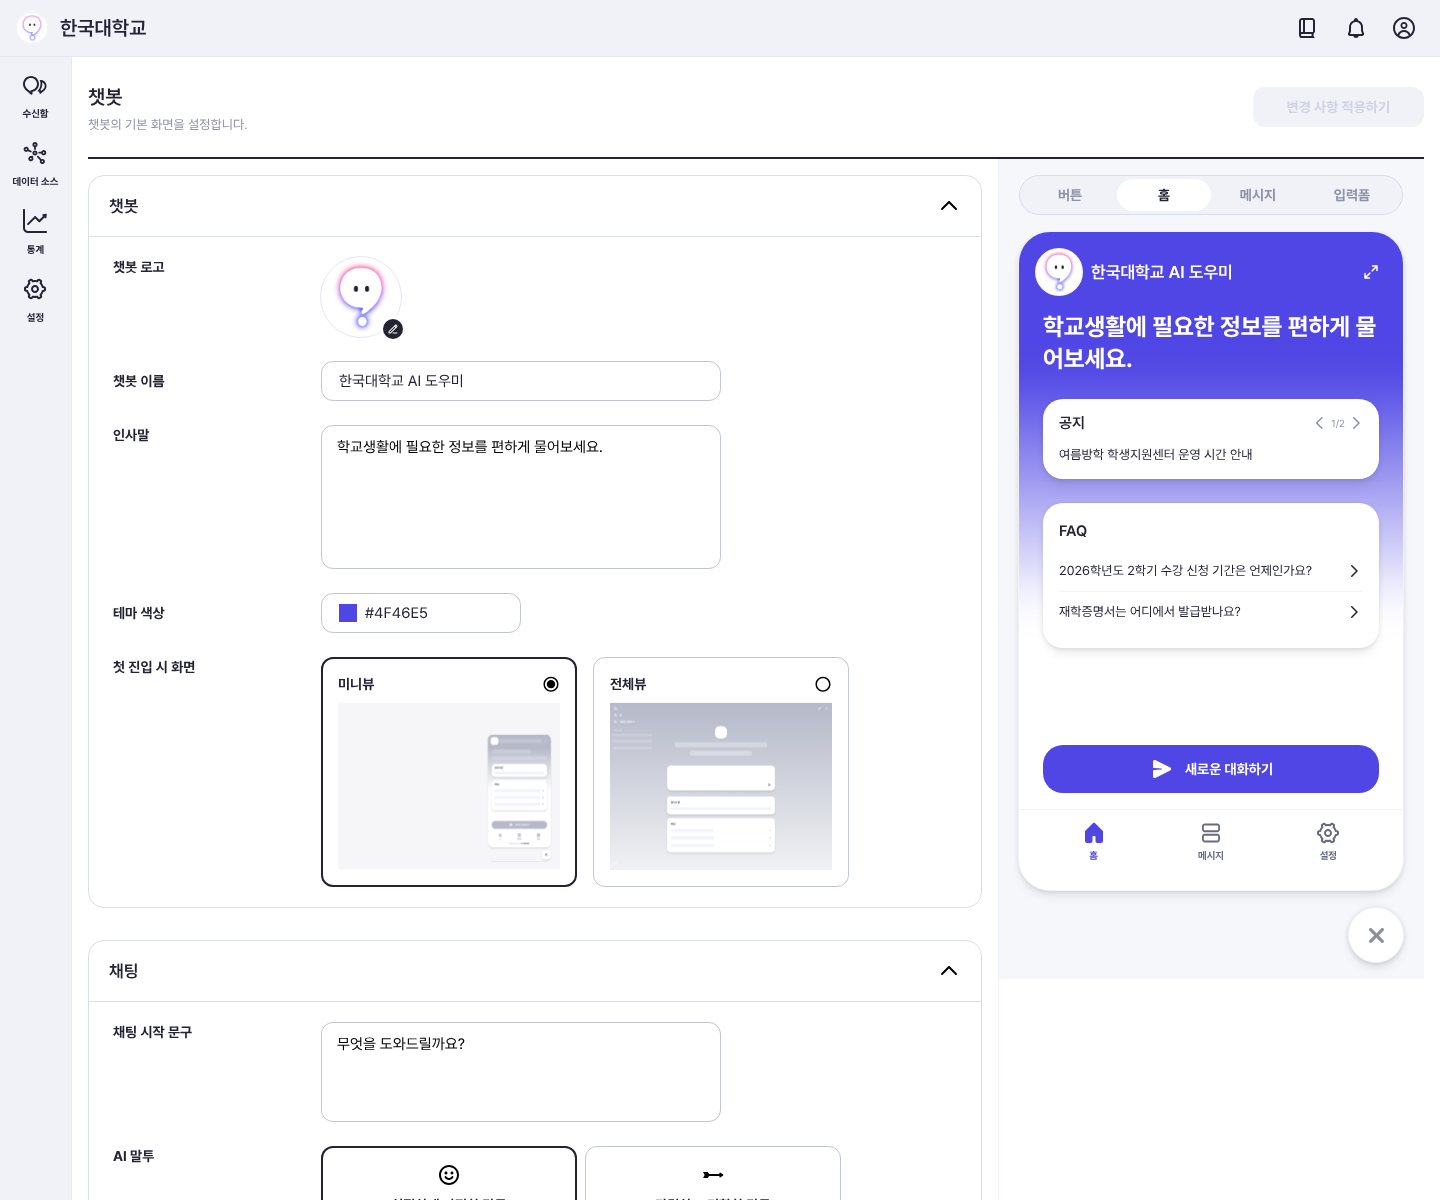The image size is (1440, 1200).
Task: Click the theme color swatch #4F46E5
Action: (348, 613)
